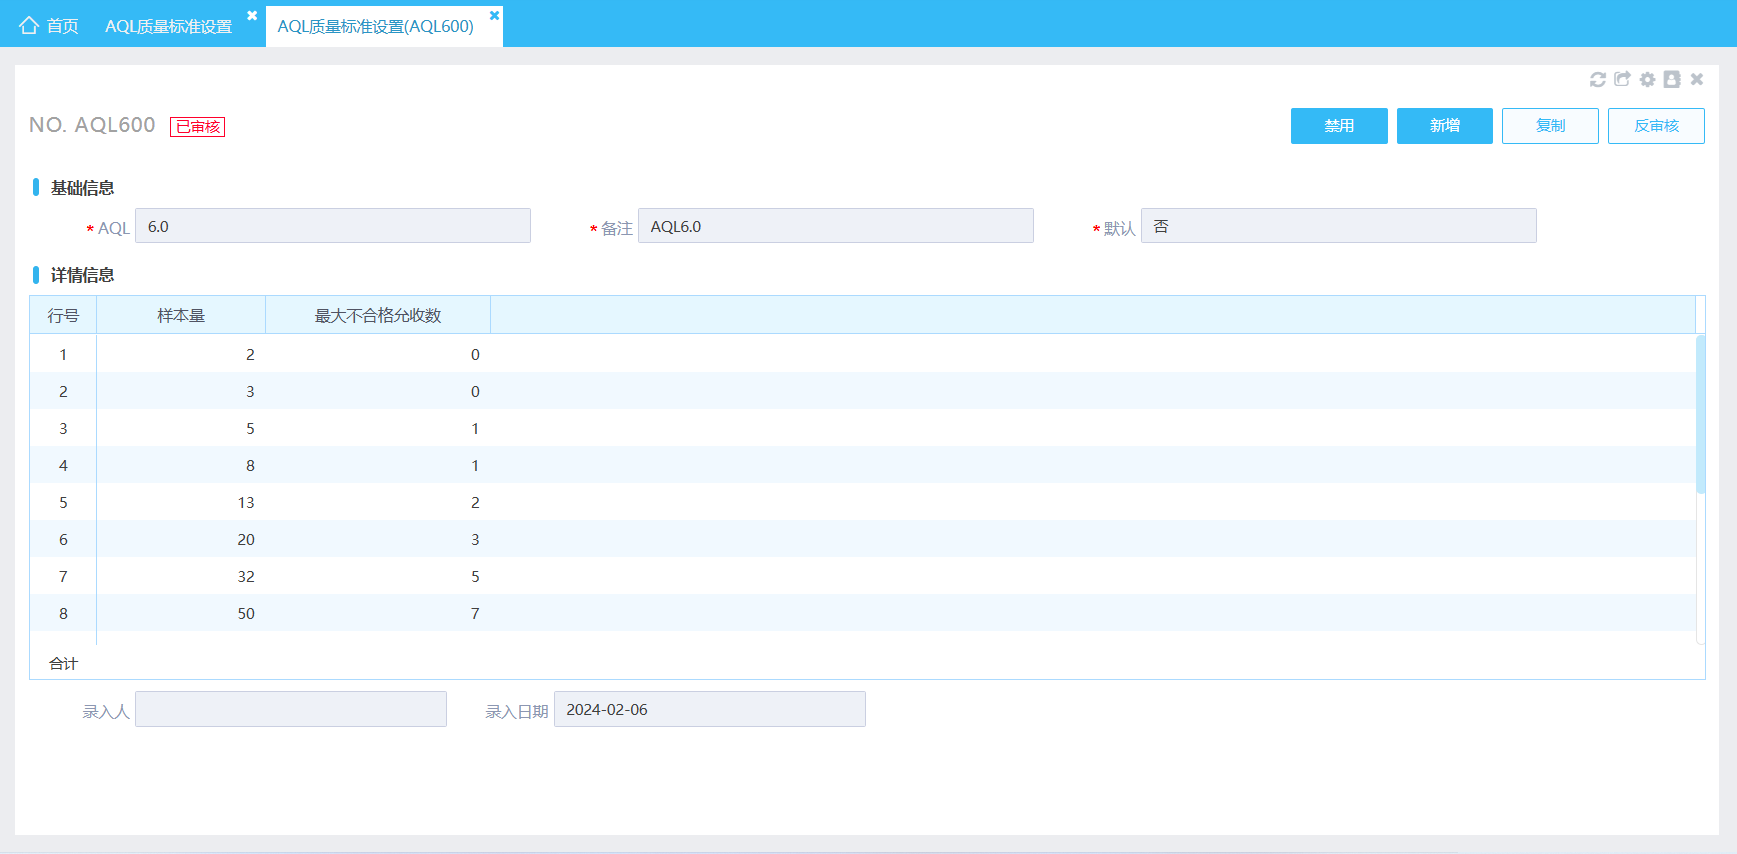Click the refresh icon in the panel toolbar

1598,79
